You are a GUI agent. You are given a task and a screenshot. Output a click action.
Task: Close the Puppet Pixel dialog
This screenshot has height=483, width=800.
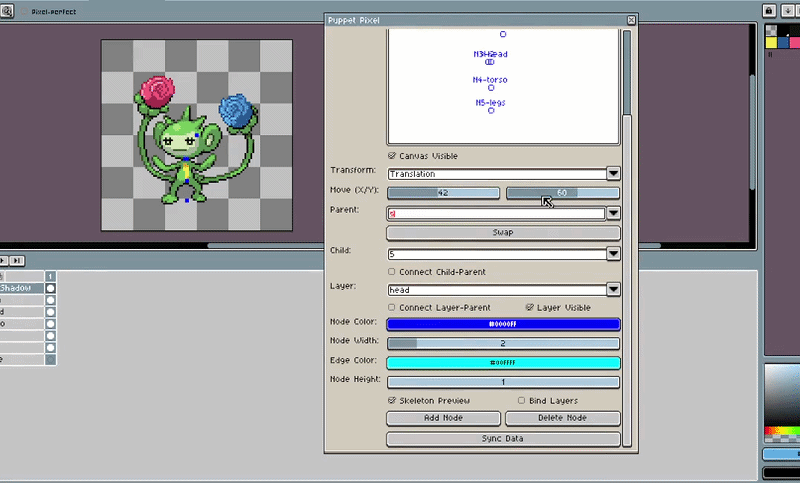(x=631, y=20)
